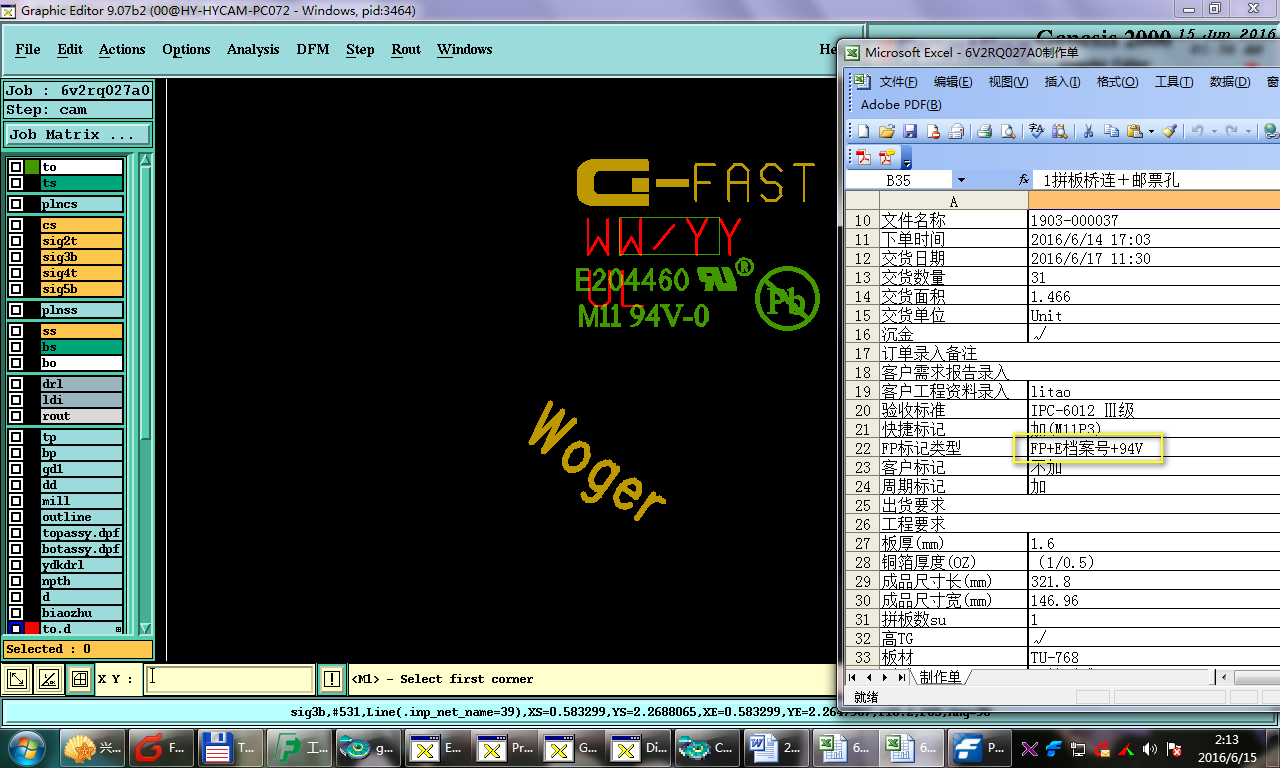The width and height of the screenshot is (1280, 768).
Task: Toggle the checkbox for layer ss
Action: (16, 331)
